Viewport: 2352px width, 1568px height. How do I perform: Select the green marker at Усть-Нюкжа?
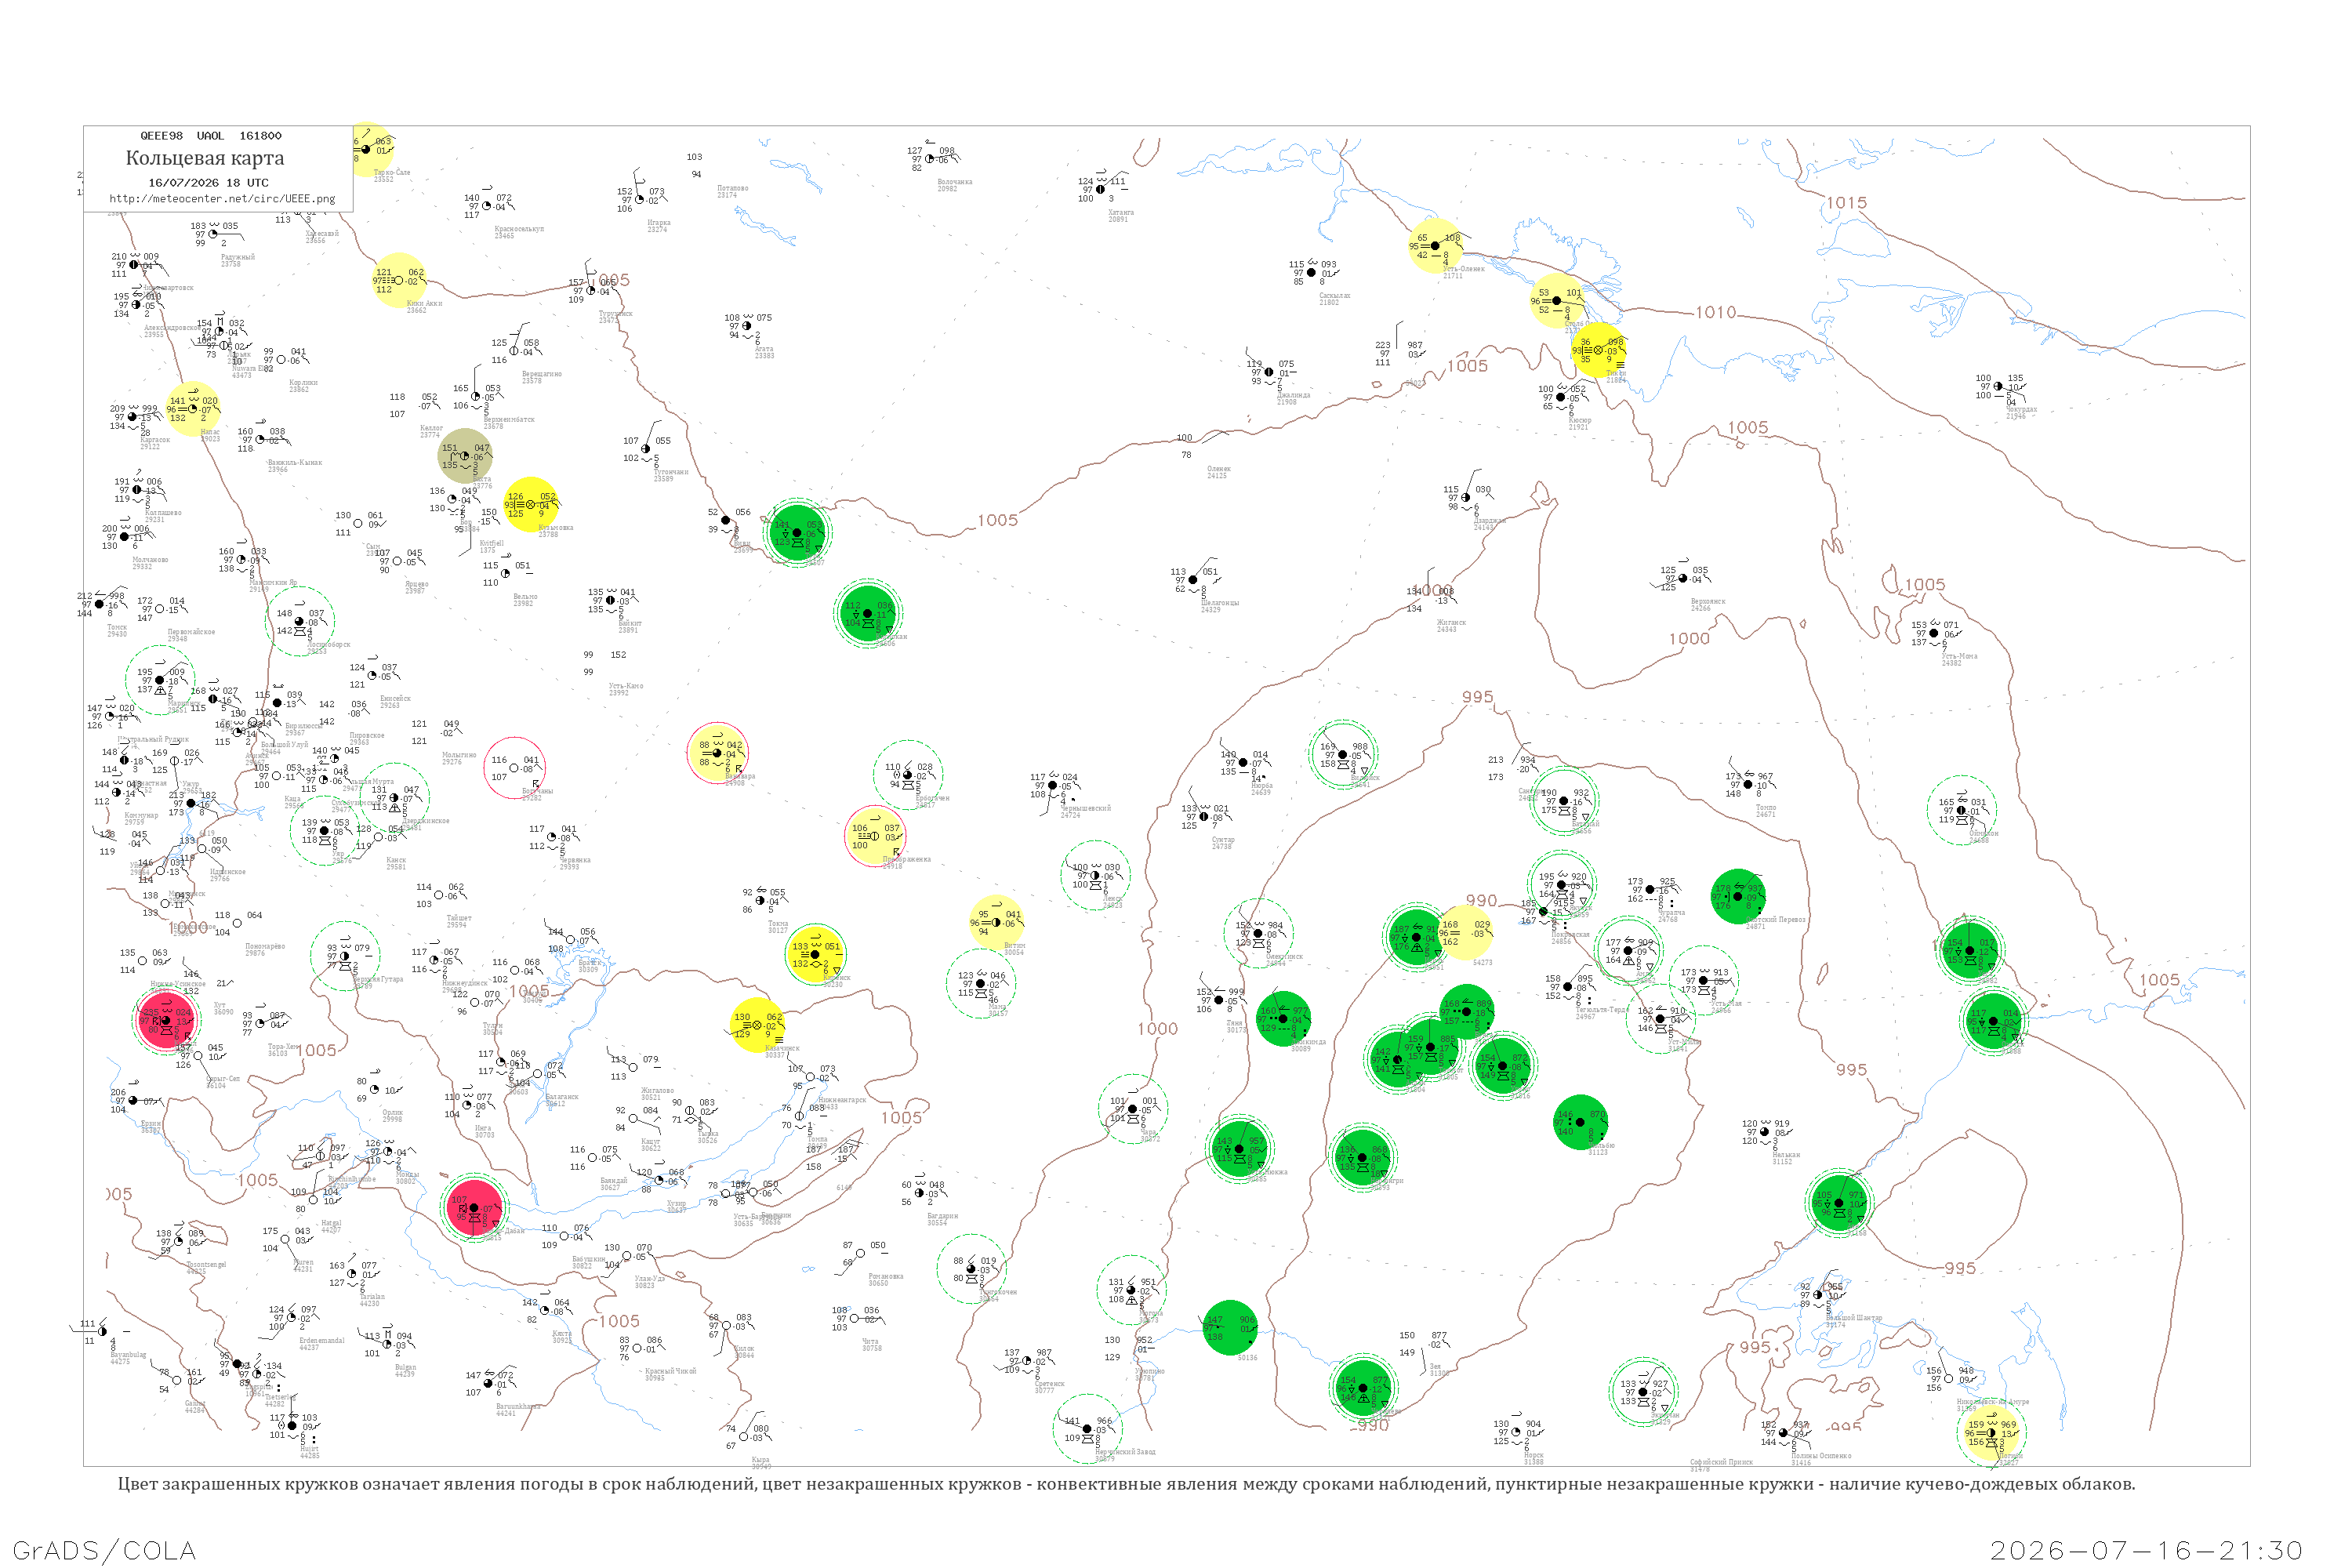pyautogui.click(x=1239, y=1149)
